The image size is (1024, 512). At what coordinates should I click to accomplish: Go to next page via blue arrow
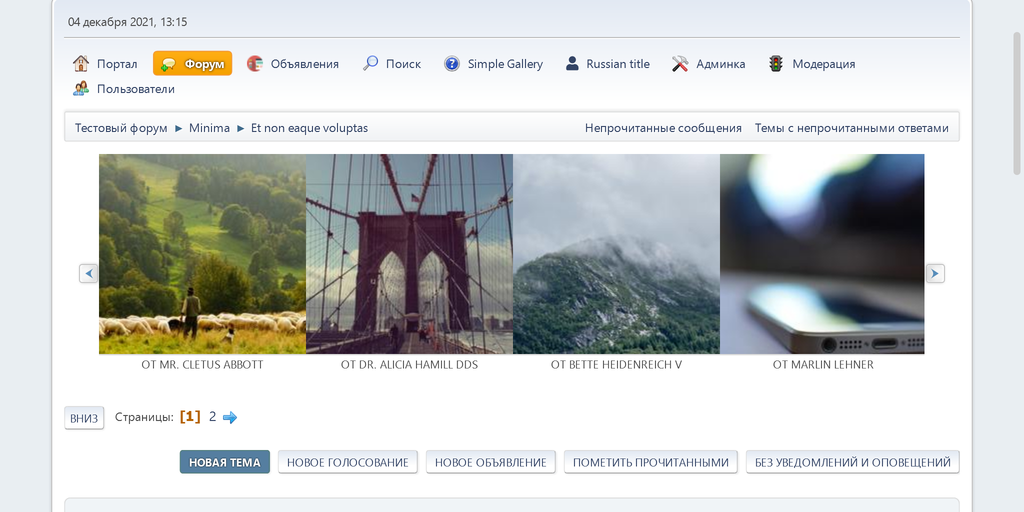click(x=230, y=418)
